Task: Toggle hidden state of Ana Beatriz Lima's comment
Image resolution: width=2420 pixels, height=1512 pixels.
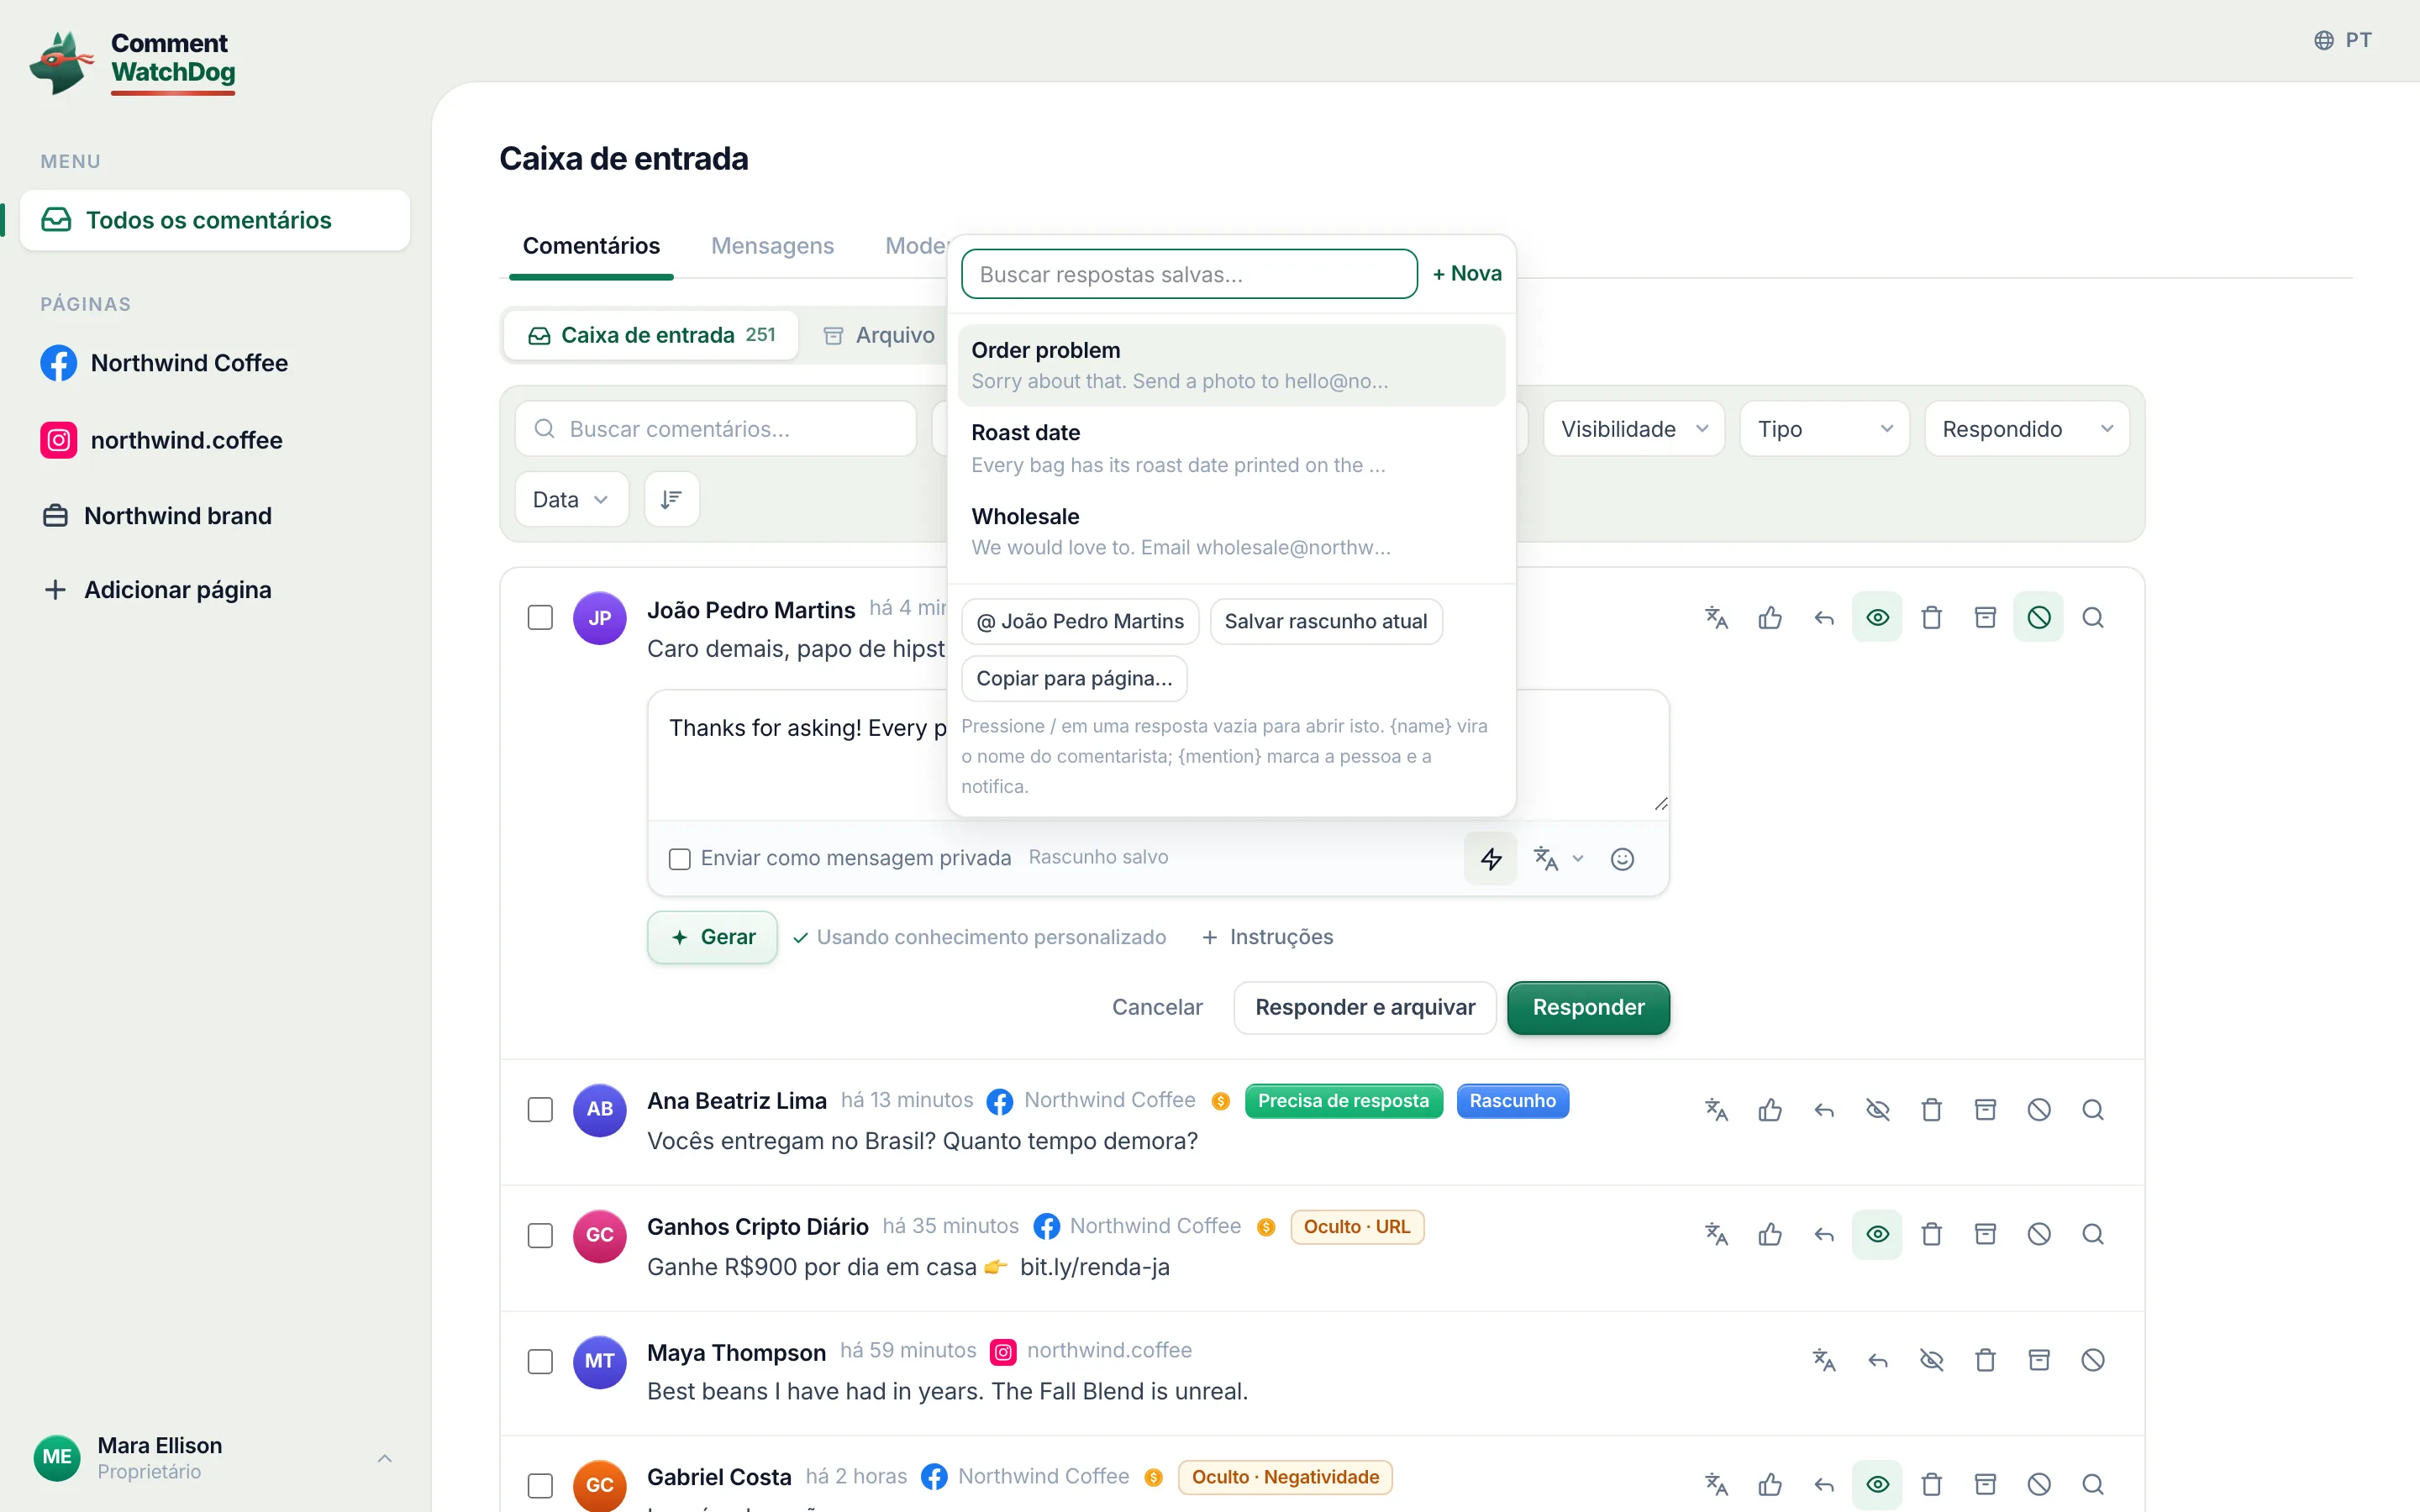Action: pyautogui.click(x=1878, y=1109)
